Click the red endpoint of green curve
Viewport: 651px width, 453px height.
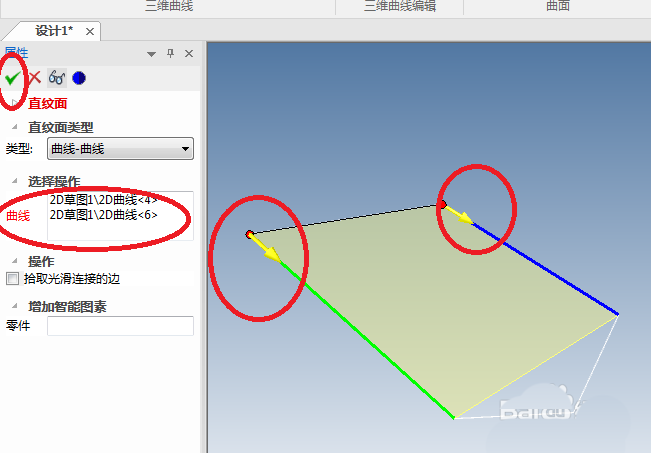[250, 235]
